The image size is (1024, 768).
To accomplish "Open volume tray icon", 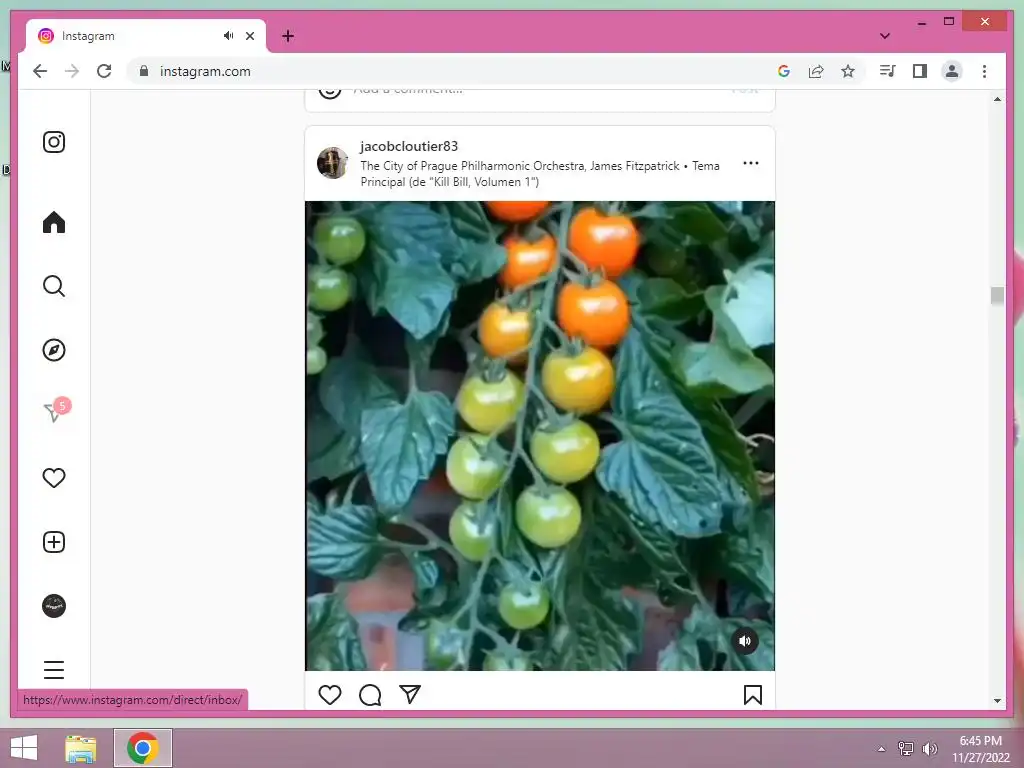I will 929,748.
